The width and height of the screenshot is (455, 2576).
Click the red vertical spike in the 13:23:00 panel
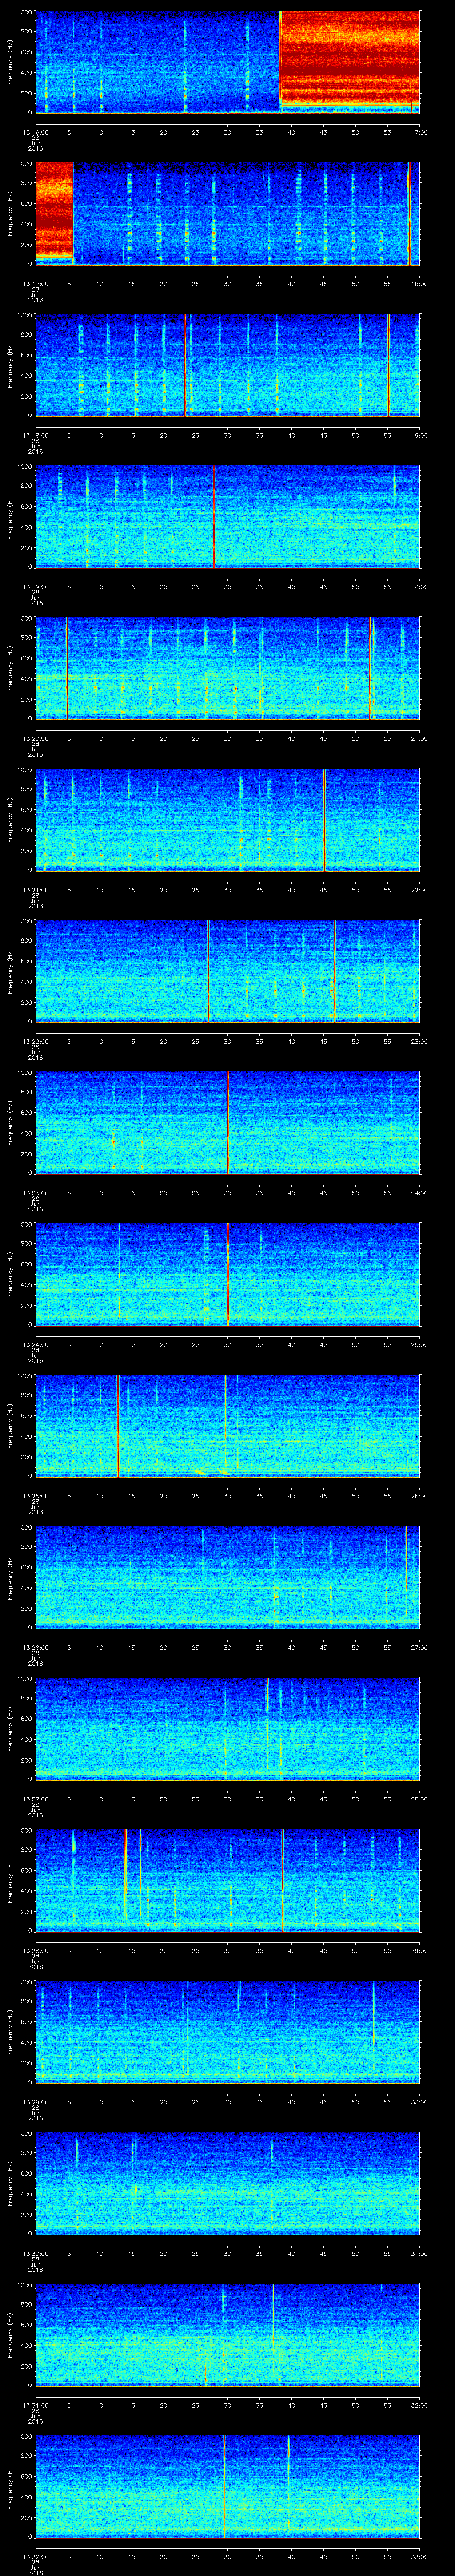[x=228, y=1122]
